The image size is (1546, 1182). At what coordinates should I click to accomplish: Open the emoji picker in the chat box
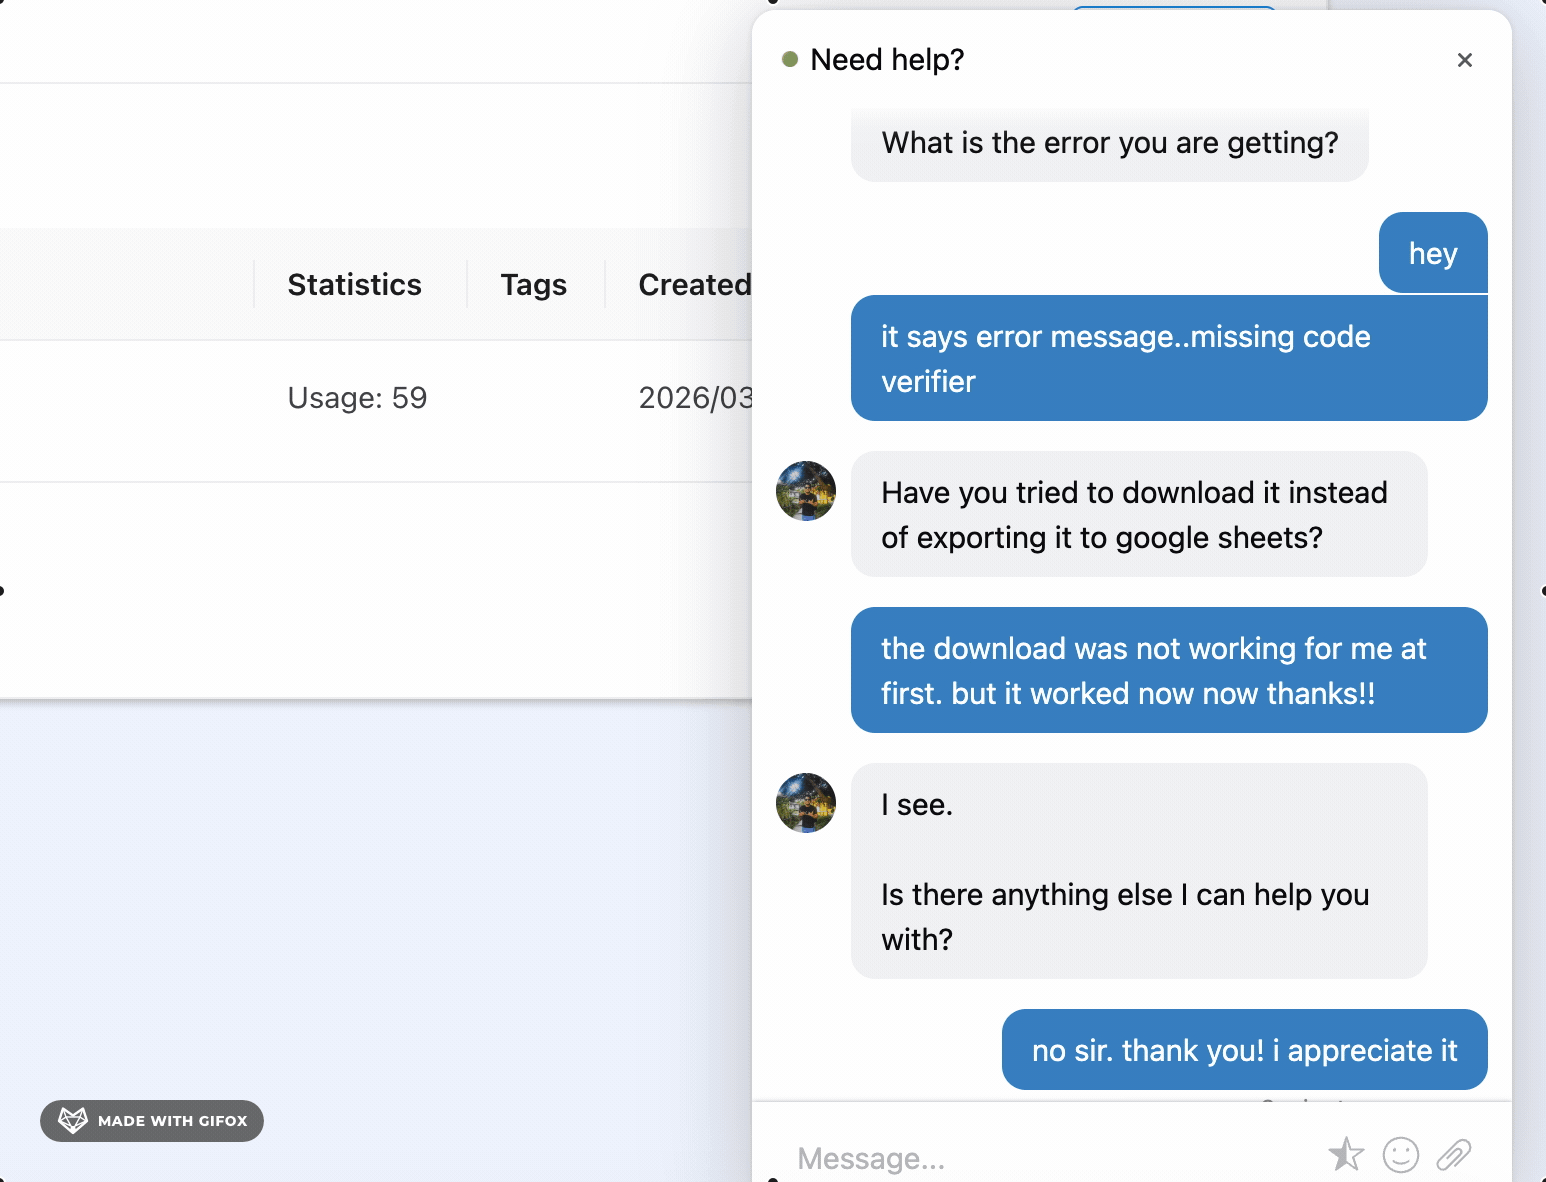pyautogui.click(x=1401, y=1155)
